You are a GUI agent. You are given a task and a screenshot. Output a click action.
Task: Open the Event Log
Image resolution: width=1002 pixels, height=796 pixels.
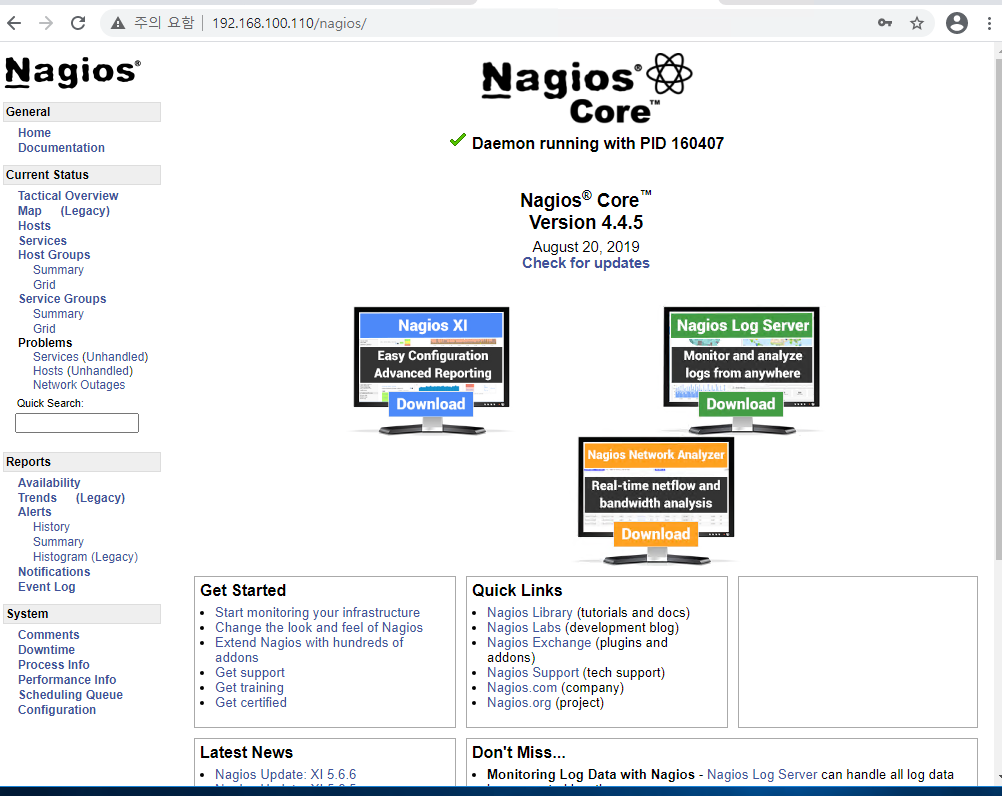coord(47,587)
